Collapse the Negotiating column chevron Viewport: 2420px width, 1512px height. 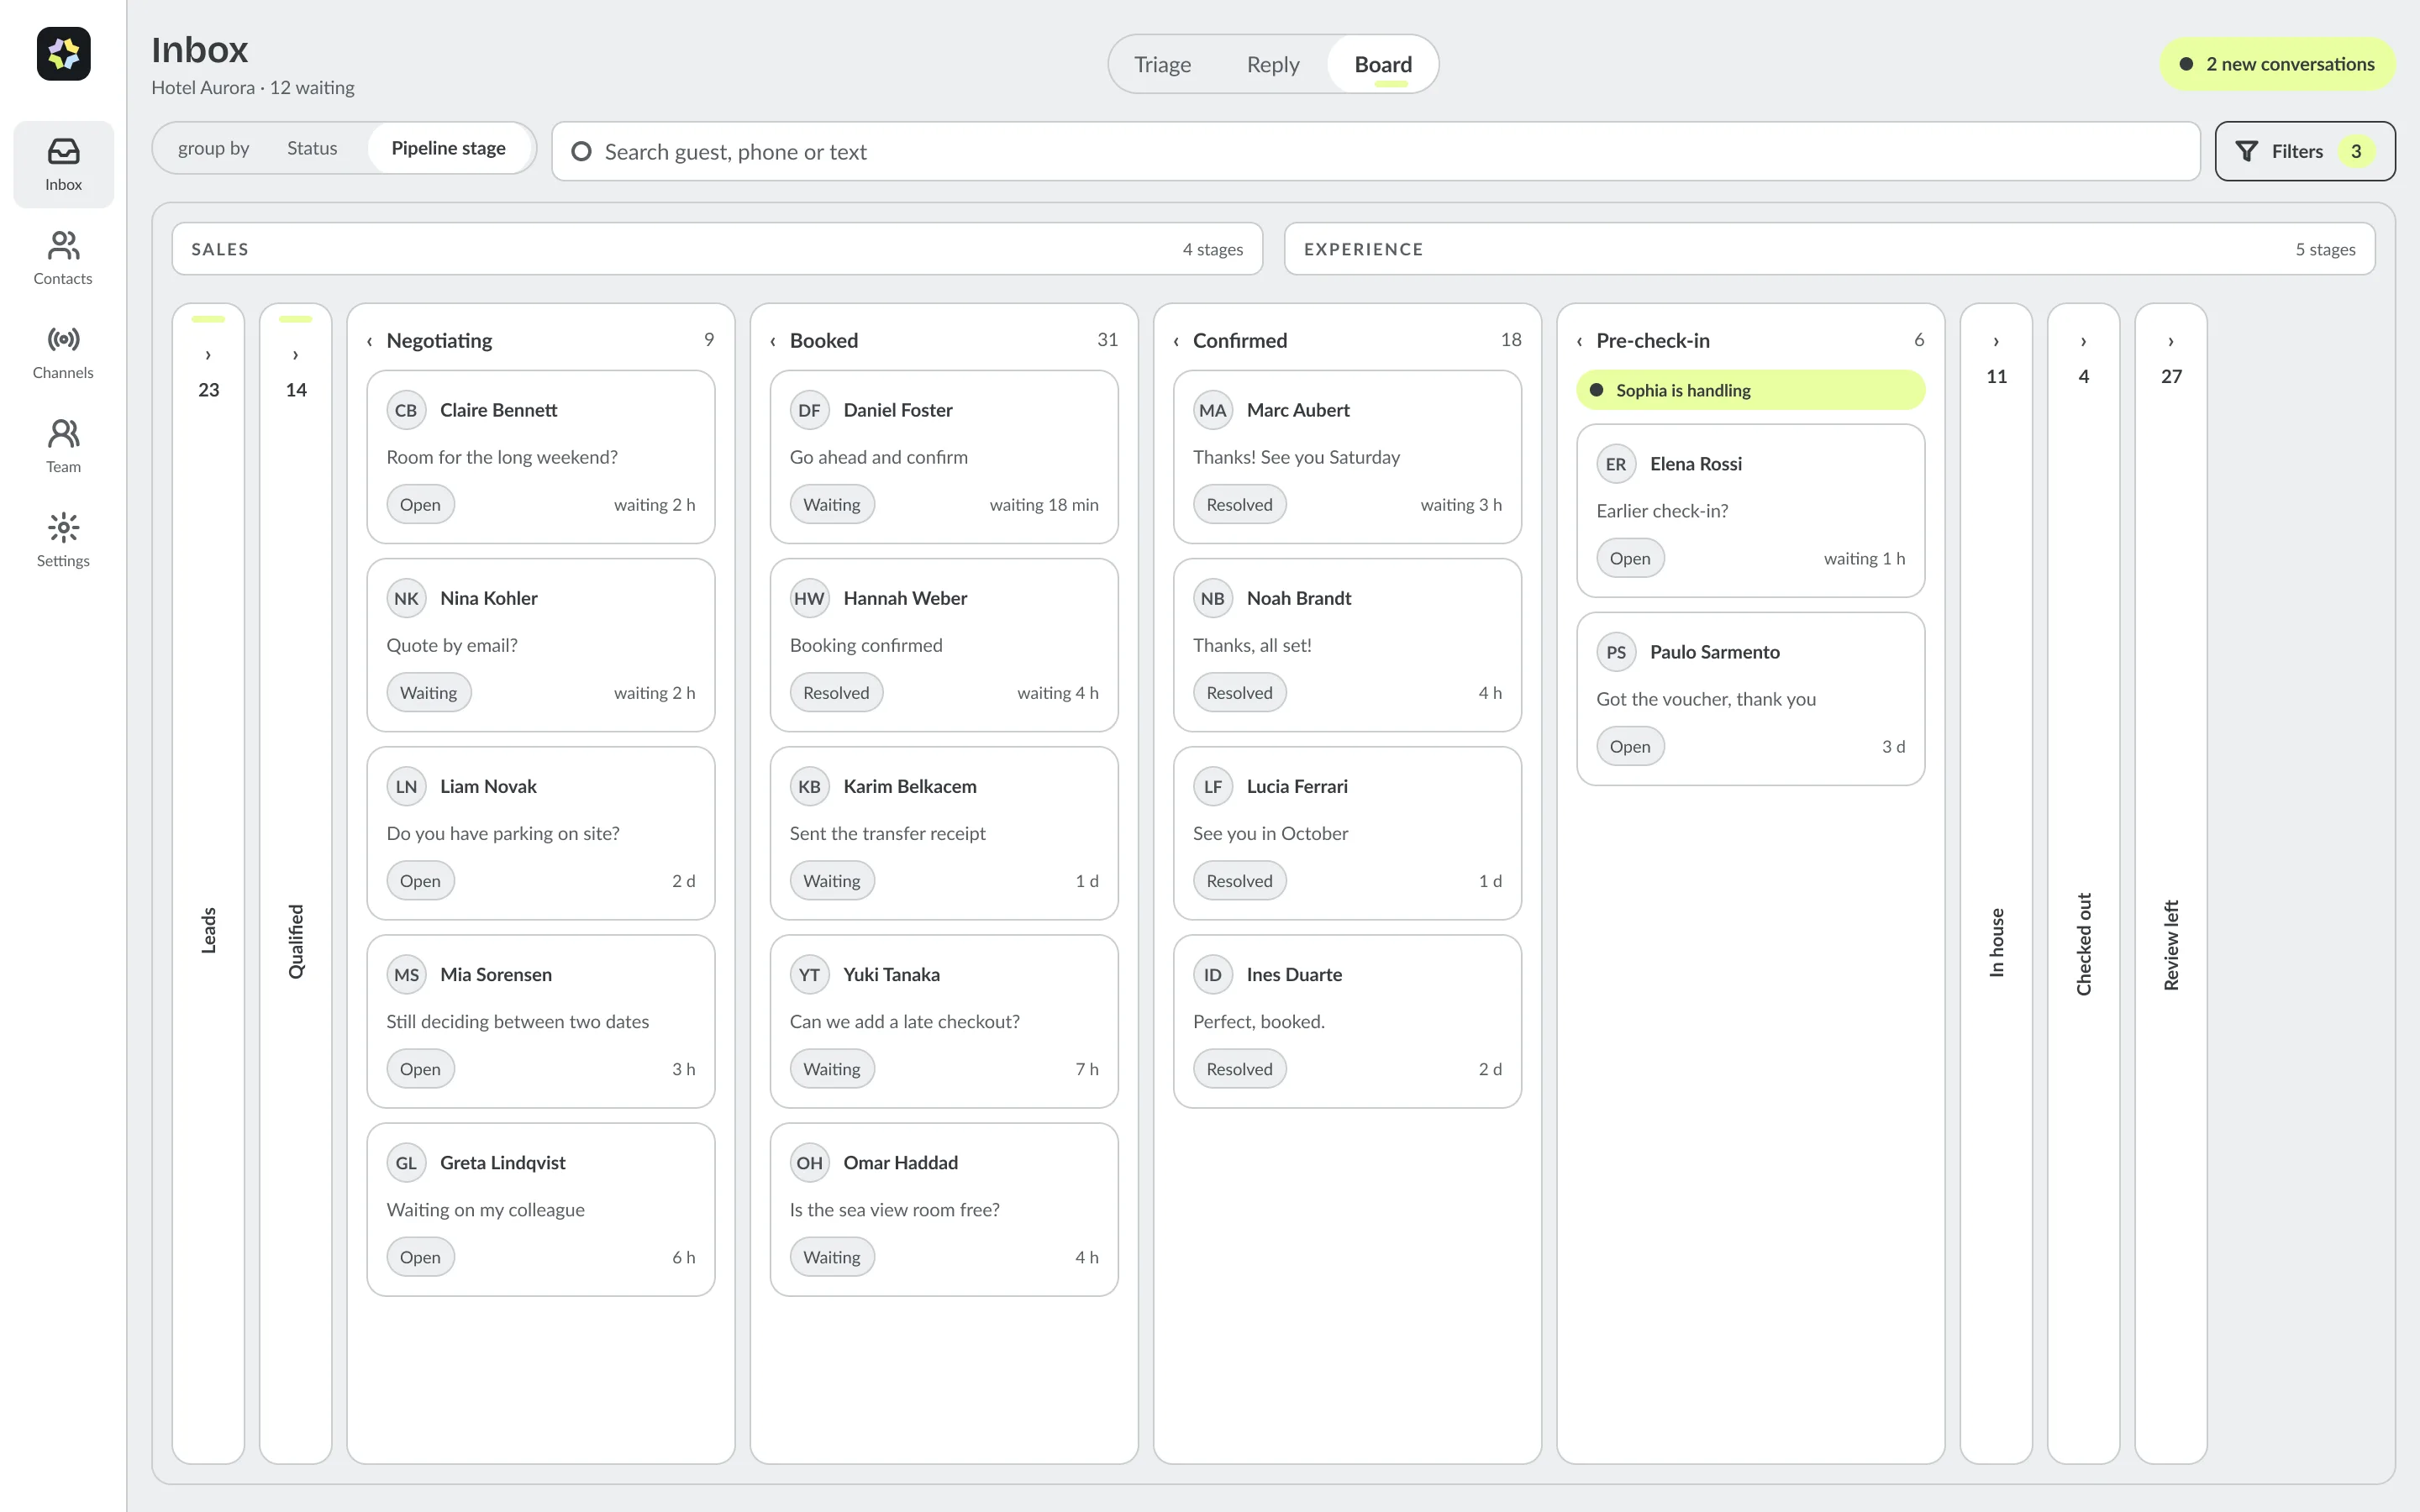(370, 341)
